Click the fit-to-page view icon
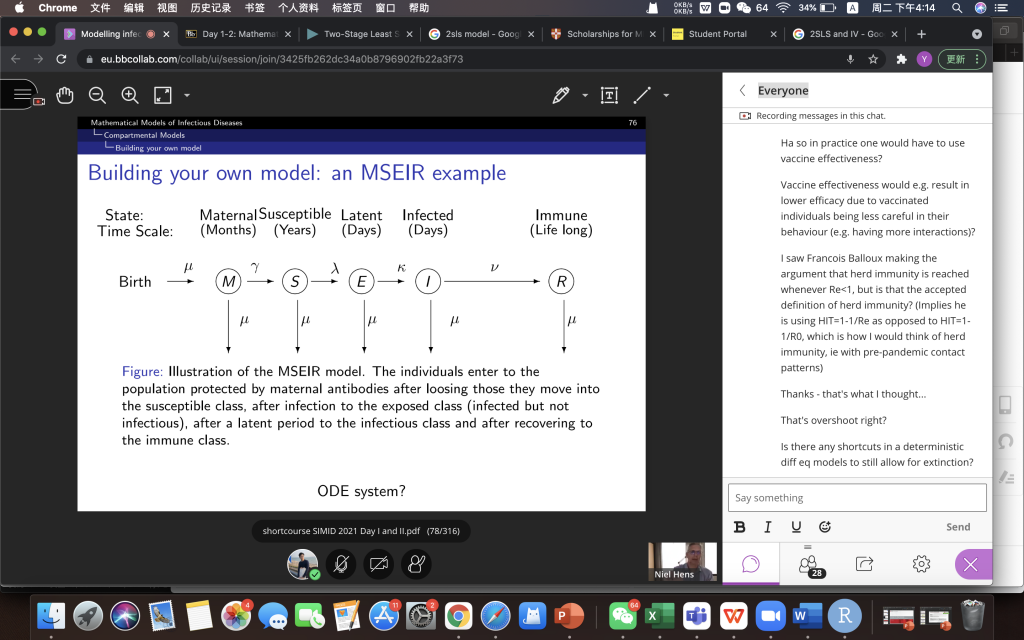1024x640 pixels. coord(163,95)
